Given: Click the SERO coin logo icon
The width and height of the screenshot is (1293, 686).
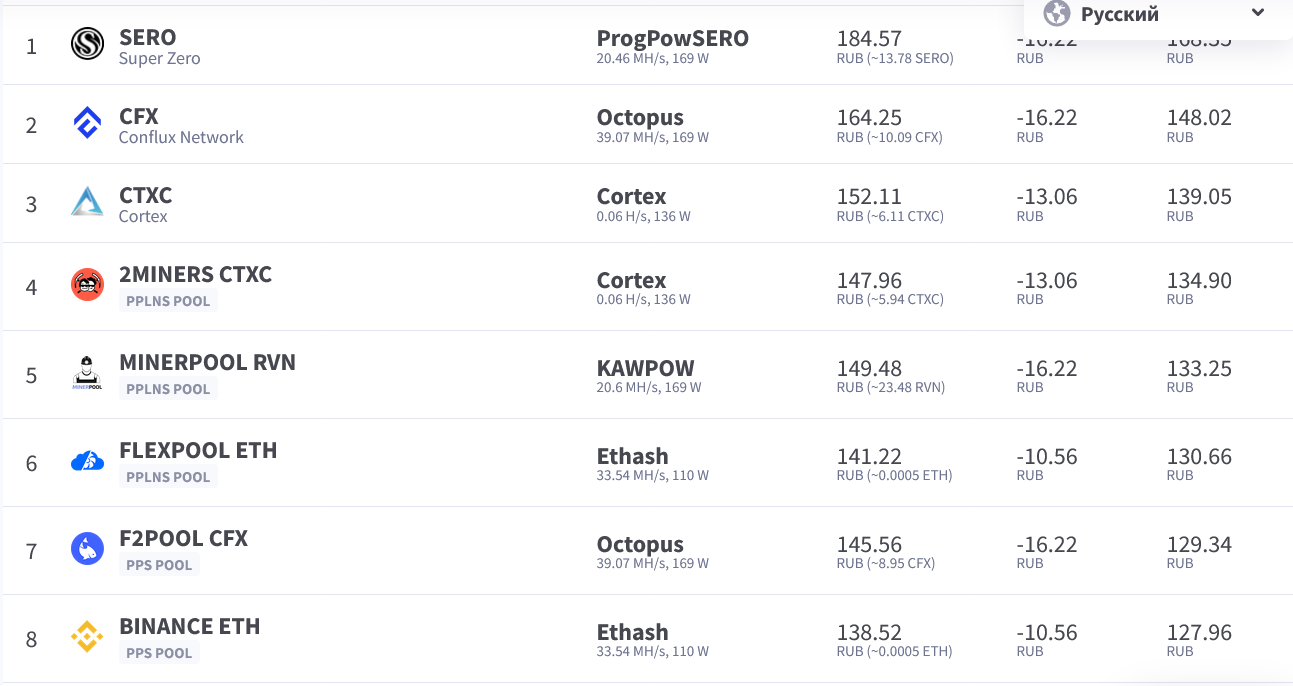Looking at the screenshot, I should pos(88,45).
